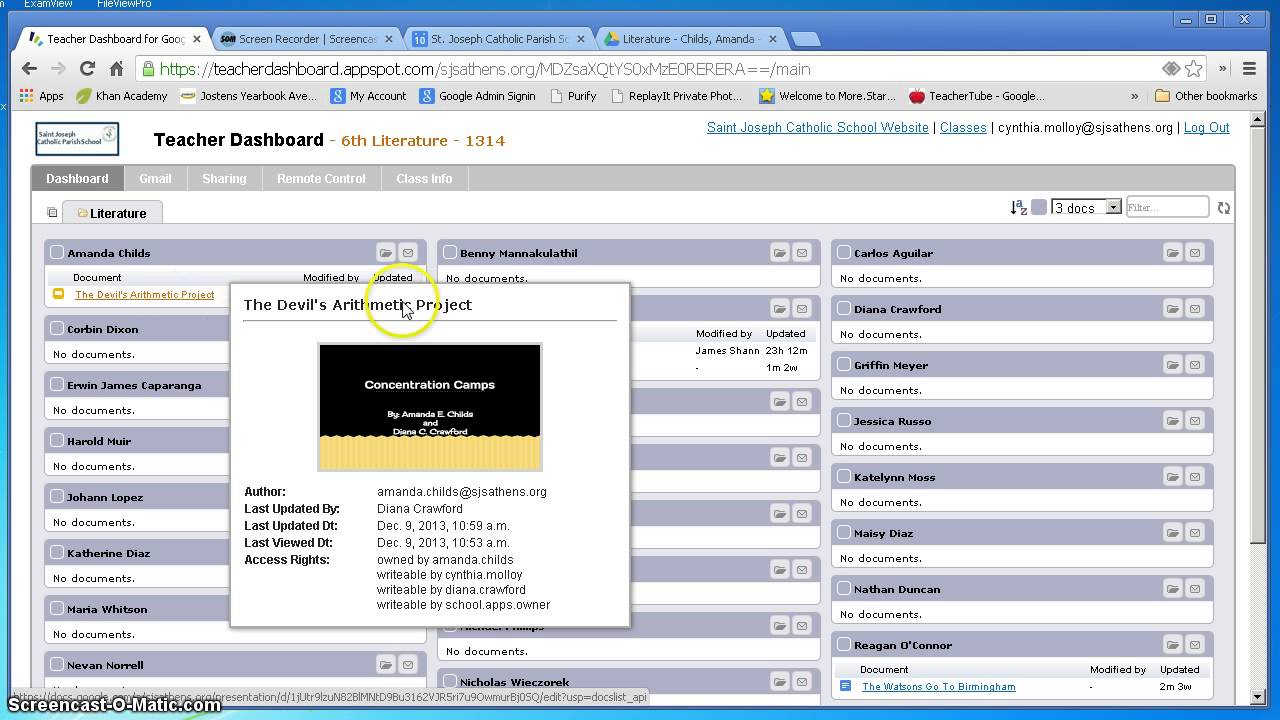Email Amanda Childs via envelope icon
The image size is (1280, 720).
pyautogui.click(x=407, y=253)
